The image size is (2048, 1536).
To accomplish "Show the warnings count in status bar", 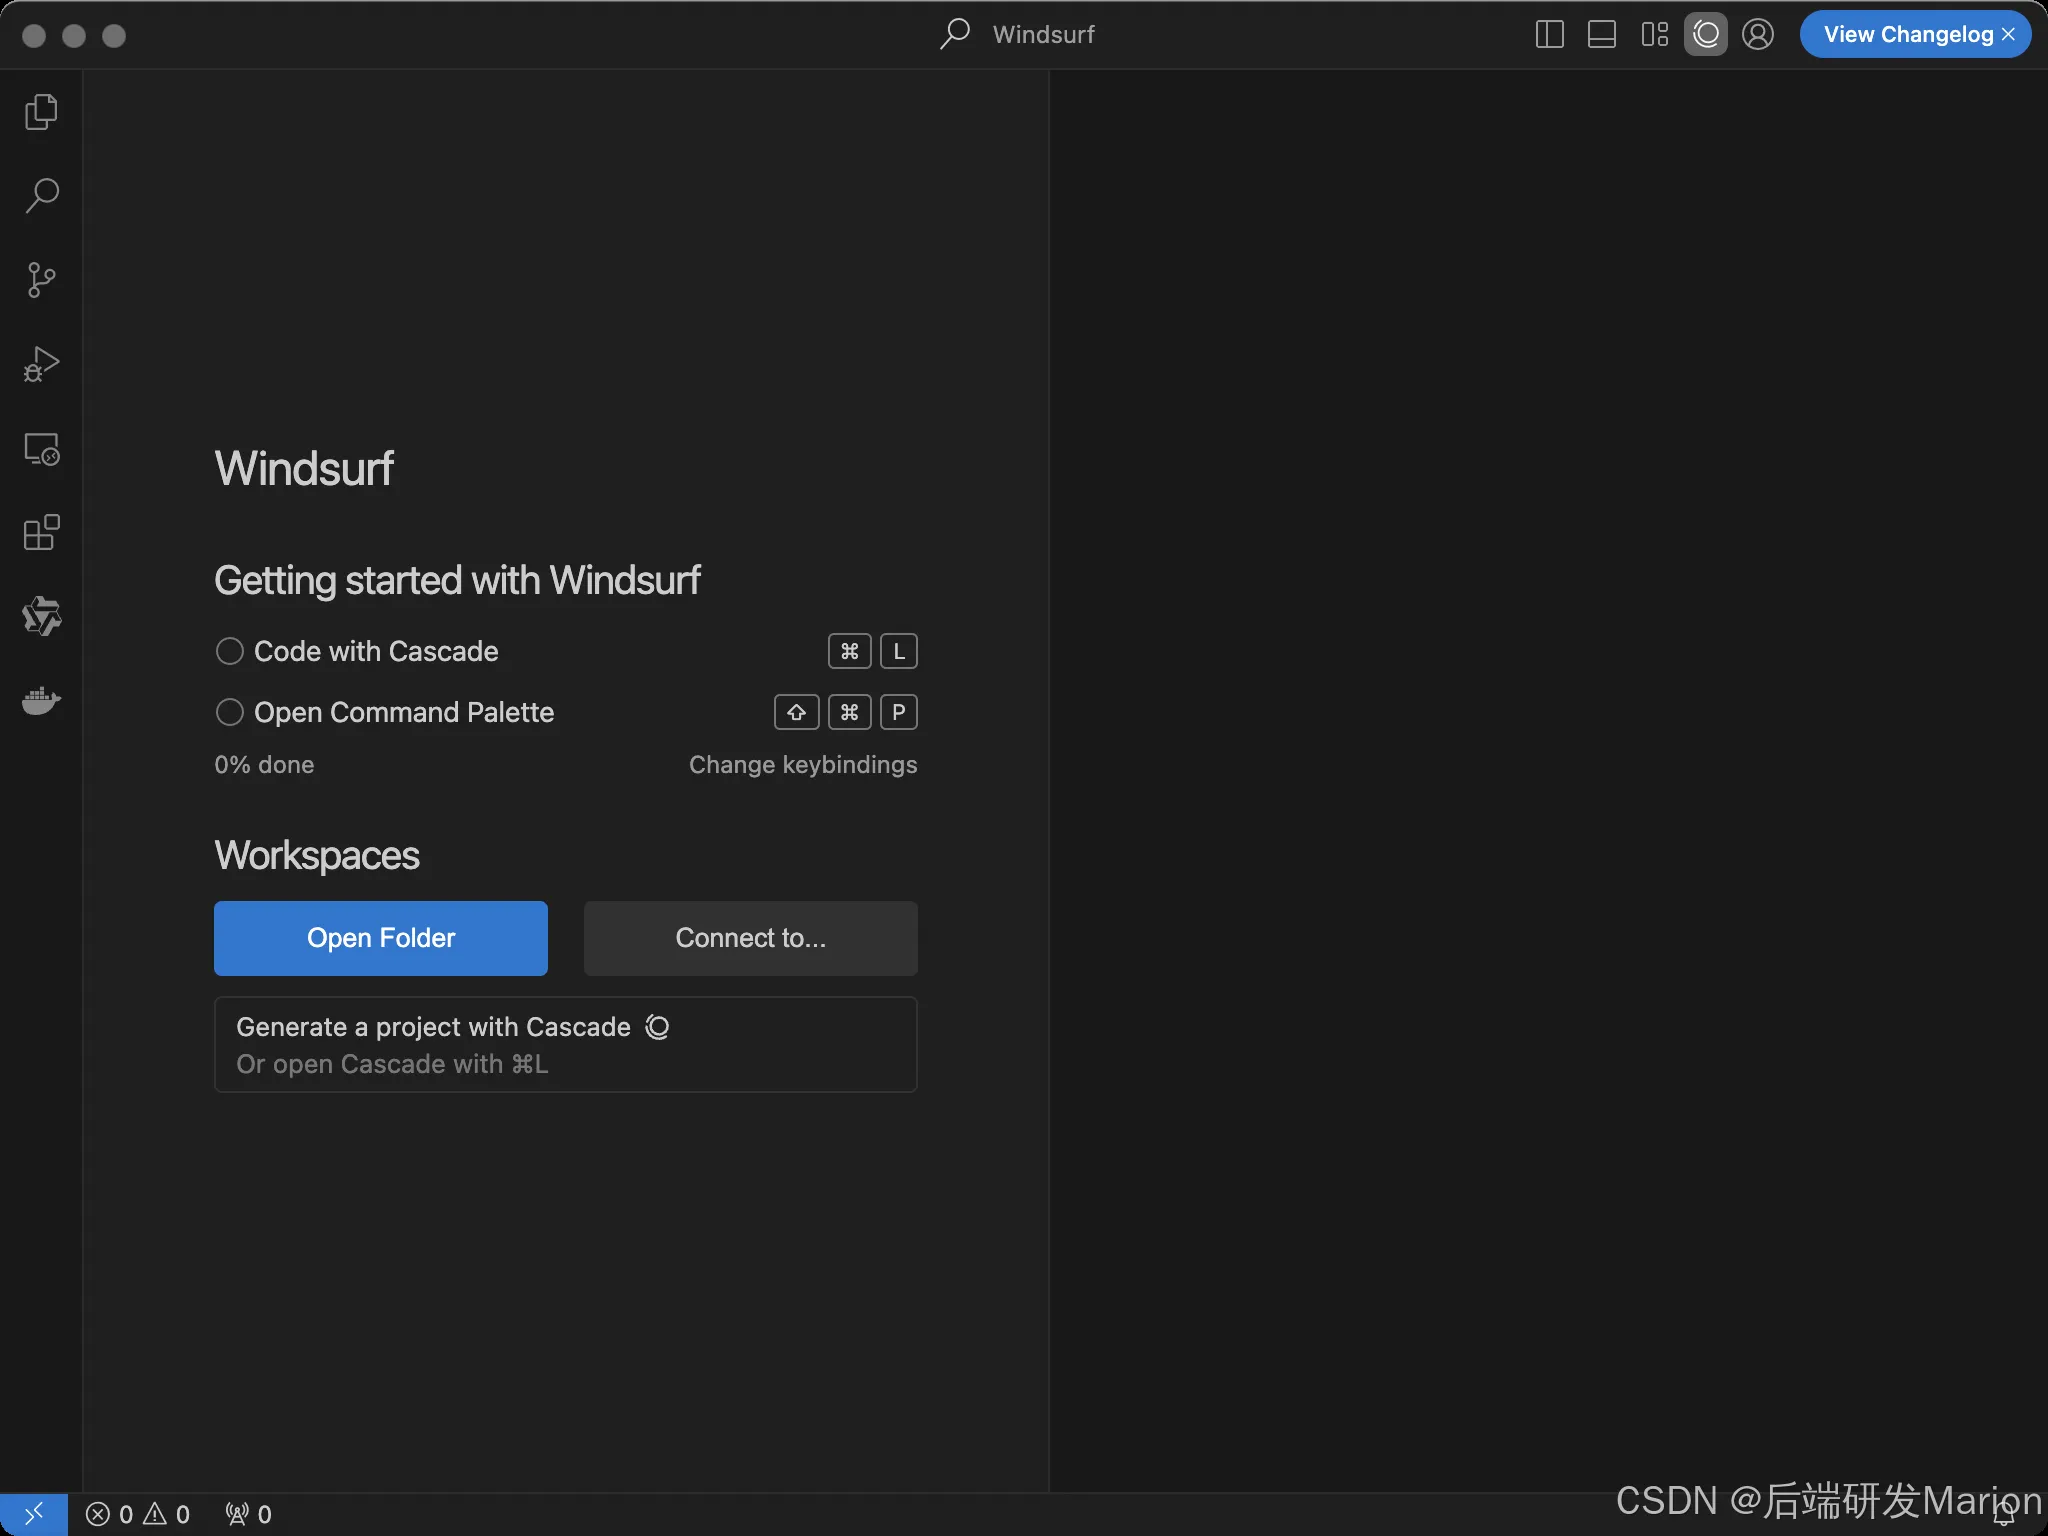I will click(167, 1514).
